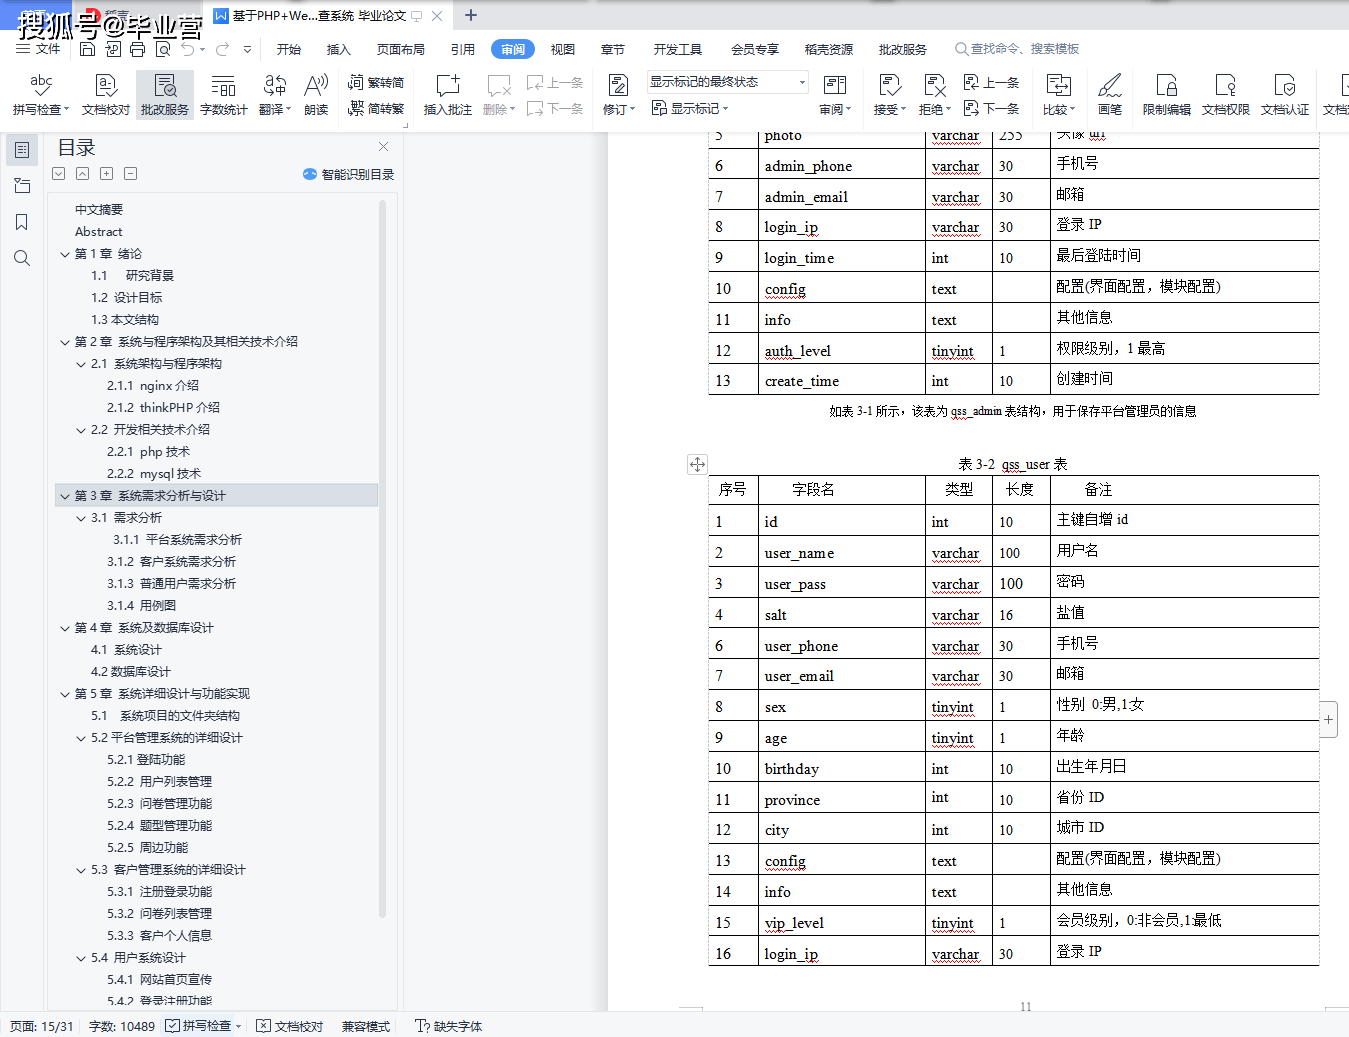Click the search icon in left sidebar
The height and width of the screenshot is (1037, 1349).
click(x=22, y=258)
